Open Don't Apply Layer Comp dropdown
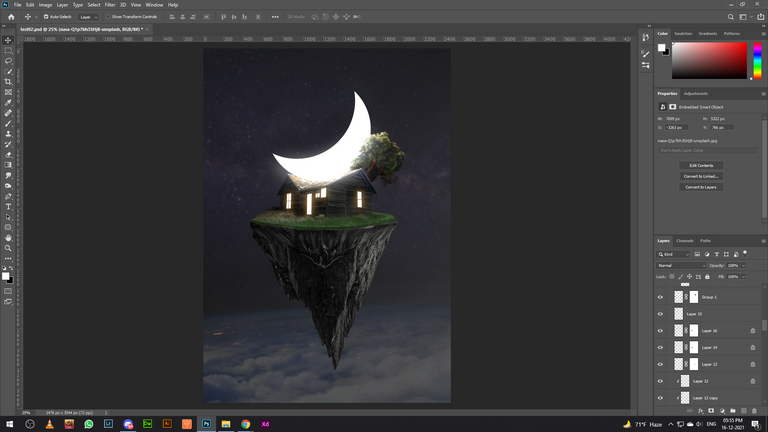The height and width of the screenshot is (432, 768). [707, 150]
